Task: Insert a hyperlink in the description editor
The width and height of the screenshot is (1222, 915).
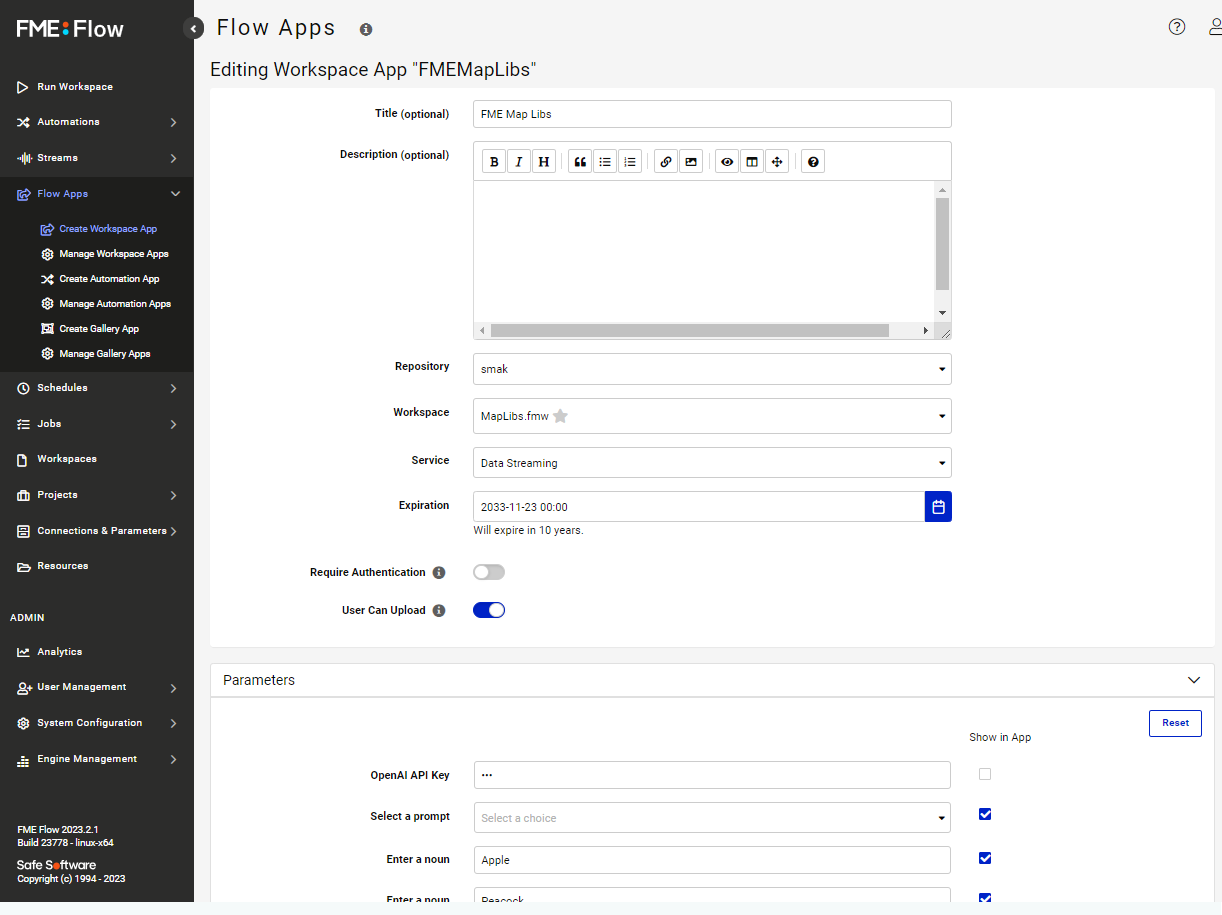Action: tap(665, 161)
